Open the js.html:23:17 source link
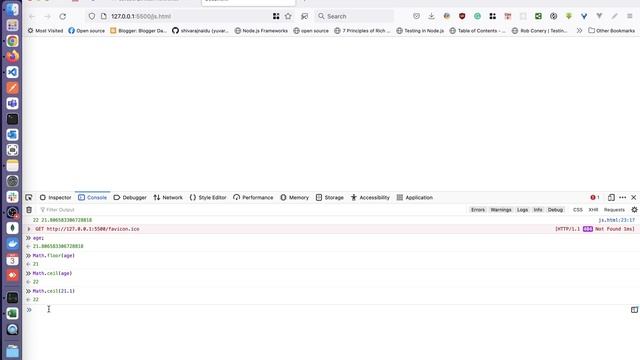 [617, 220]
